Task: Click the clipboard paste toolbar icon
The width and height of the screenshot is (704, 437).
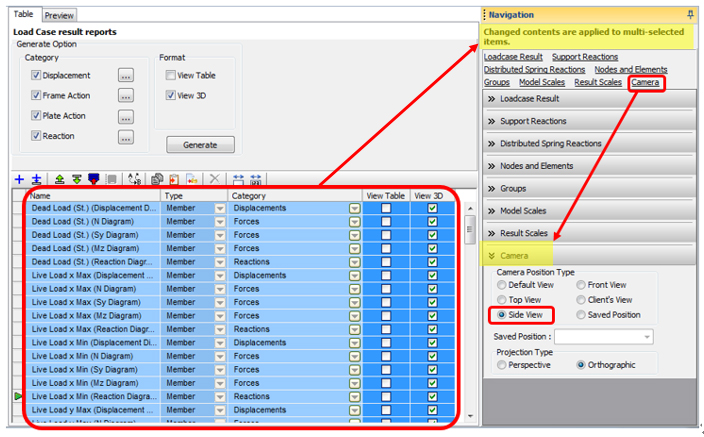Action: (174, 180)
